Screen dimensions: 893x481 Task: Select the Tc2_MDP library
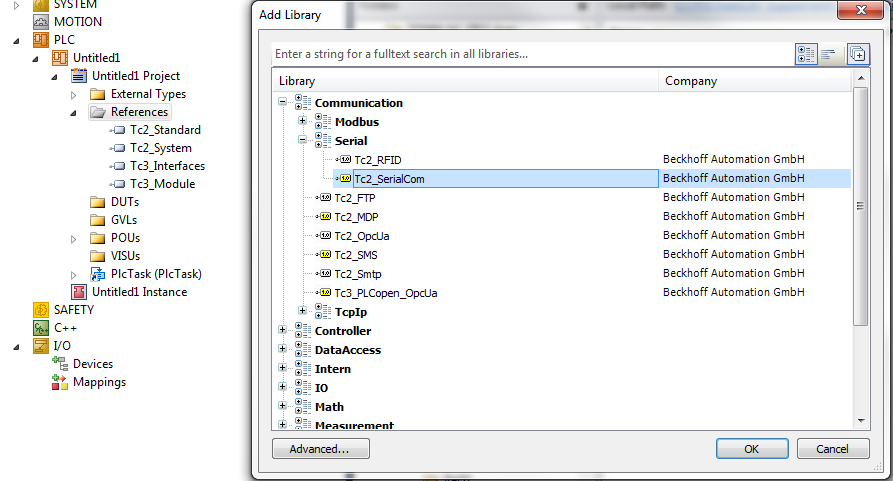pos(357,217)
